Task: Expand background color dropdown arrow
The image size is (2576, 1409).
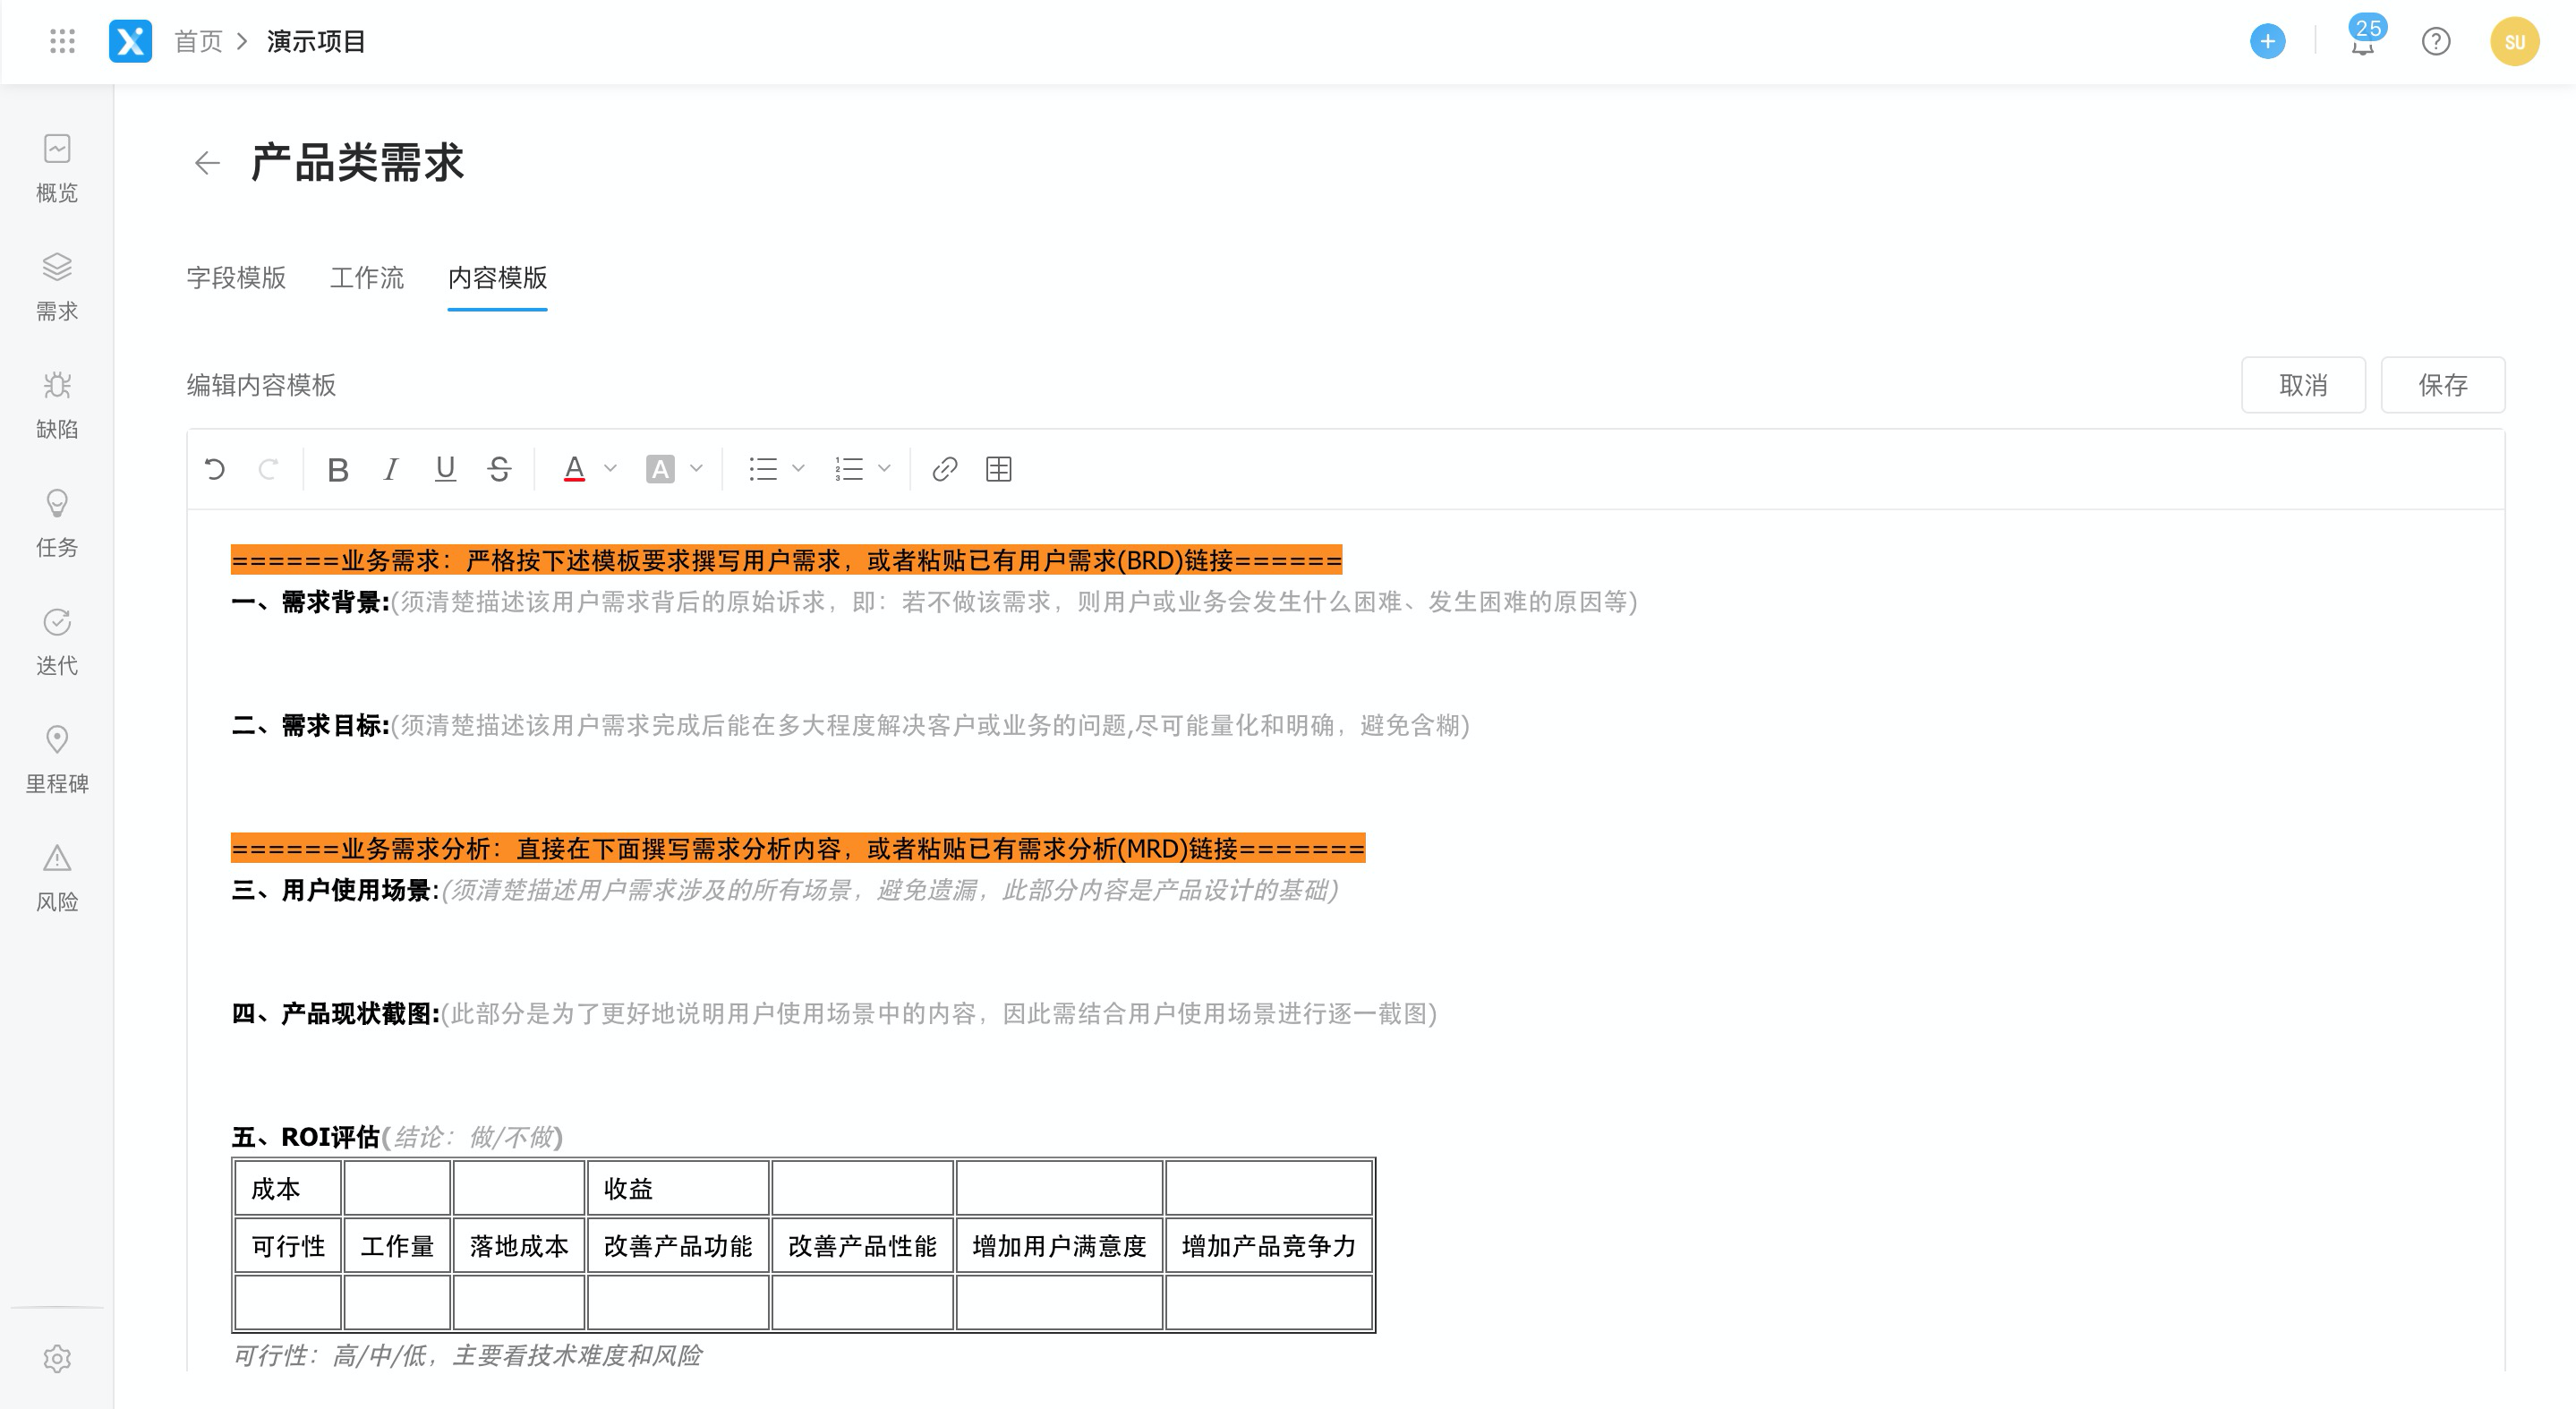Action: (x=697, y=468)
